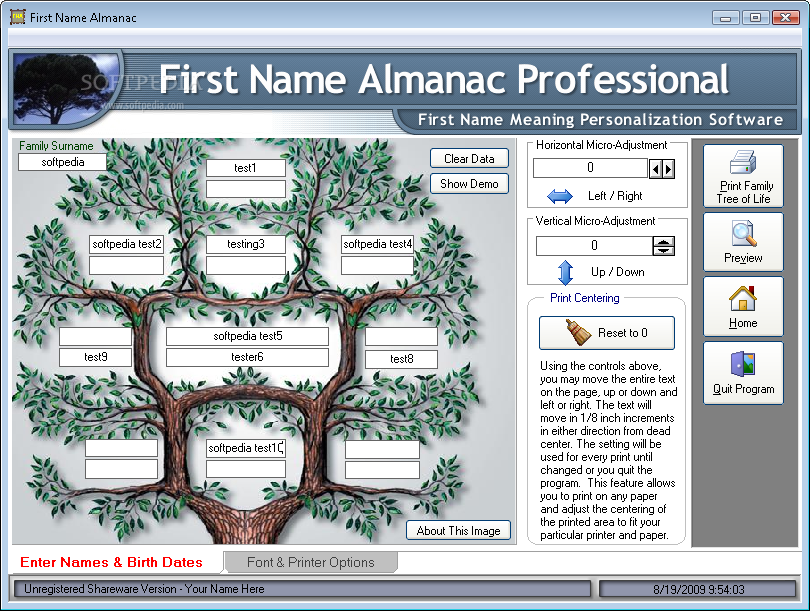Screen dimensions: 810x611
Task: Click the field containing softpedia test5
Action: [x=247, y=336]
